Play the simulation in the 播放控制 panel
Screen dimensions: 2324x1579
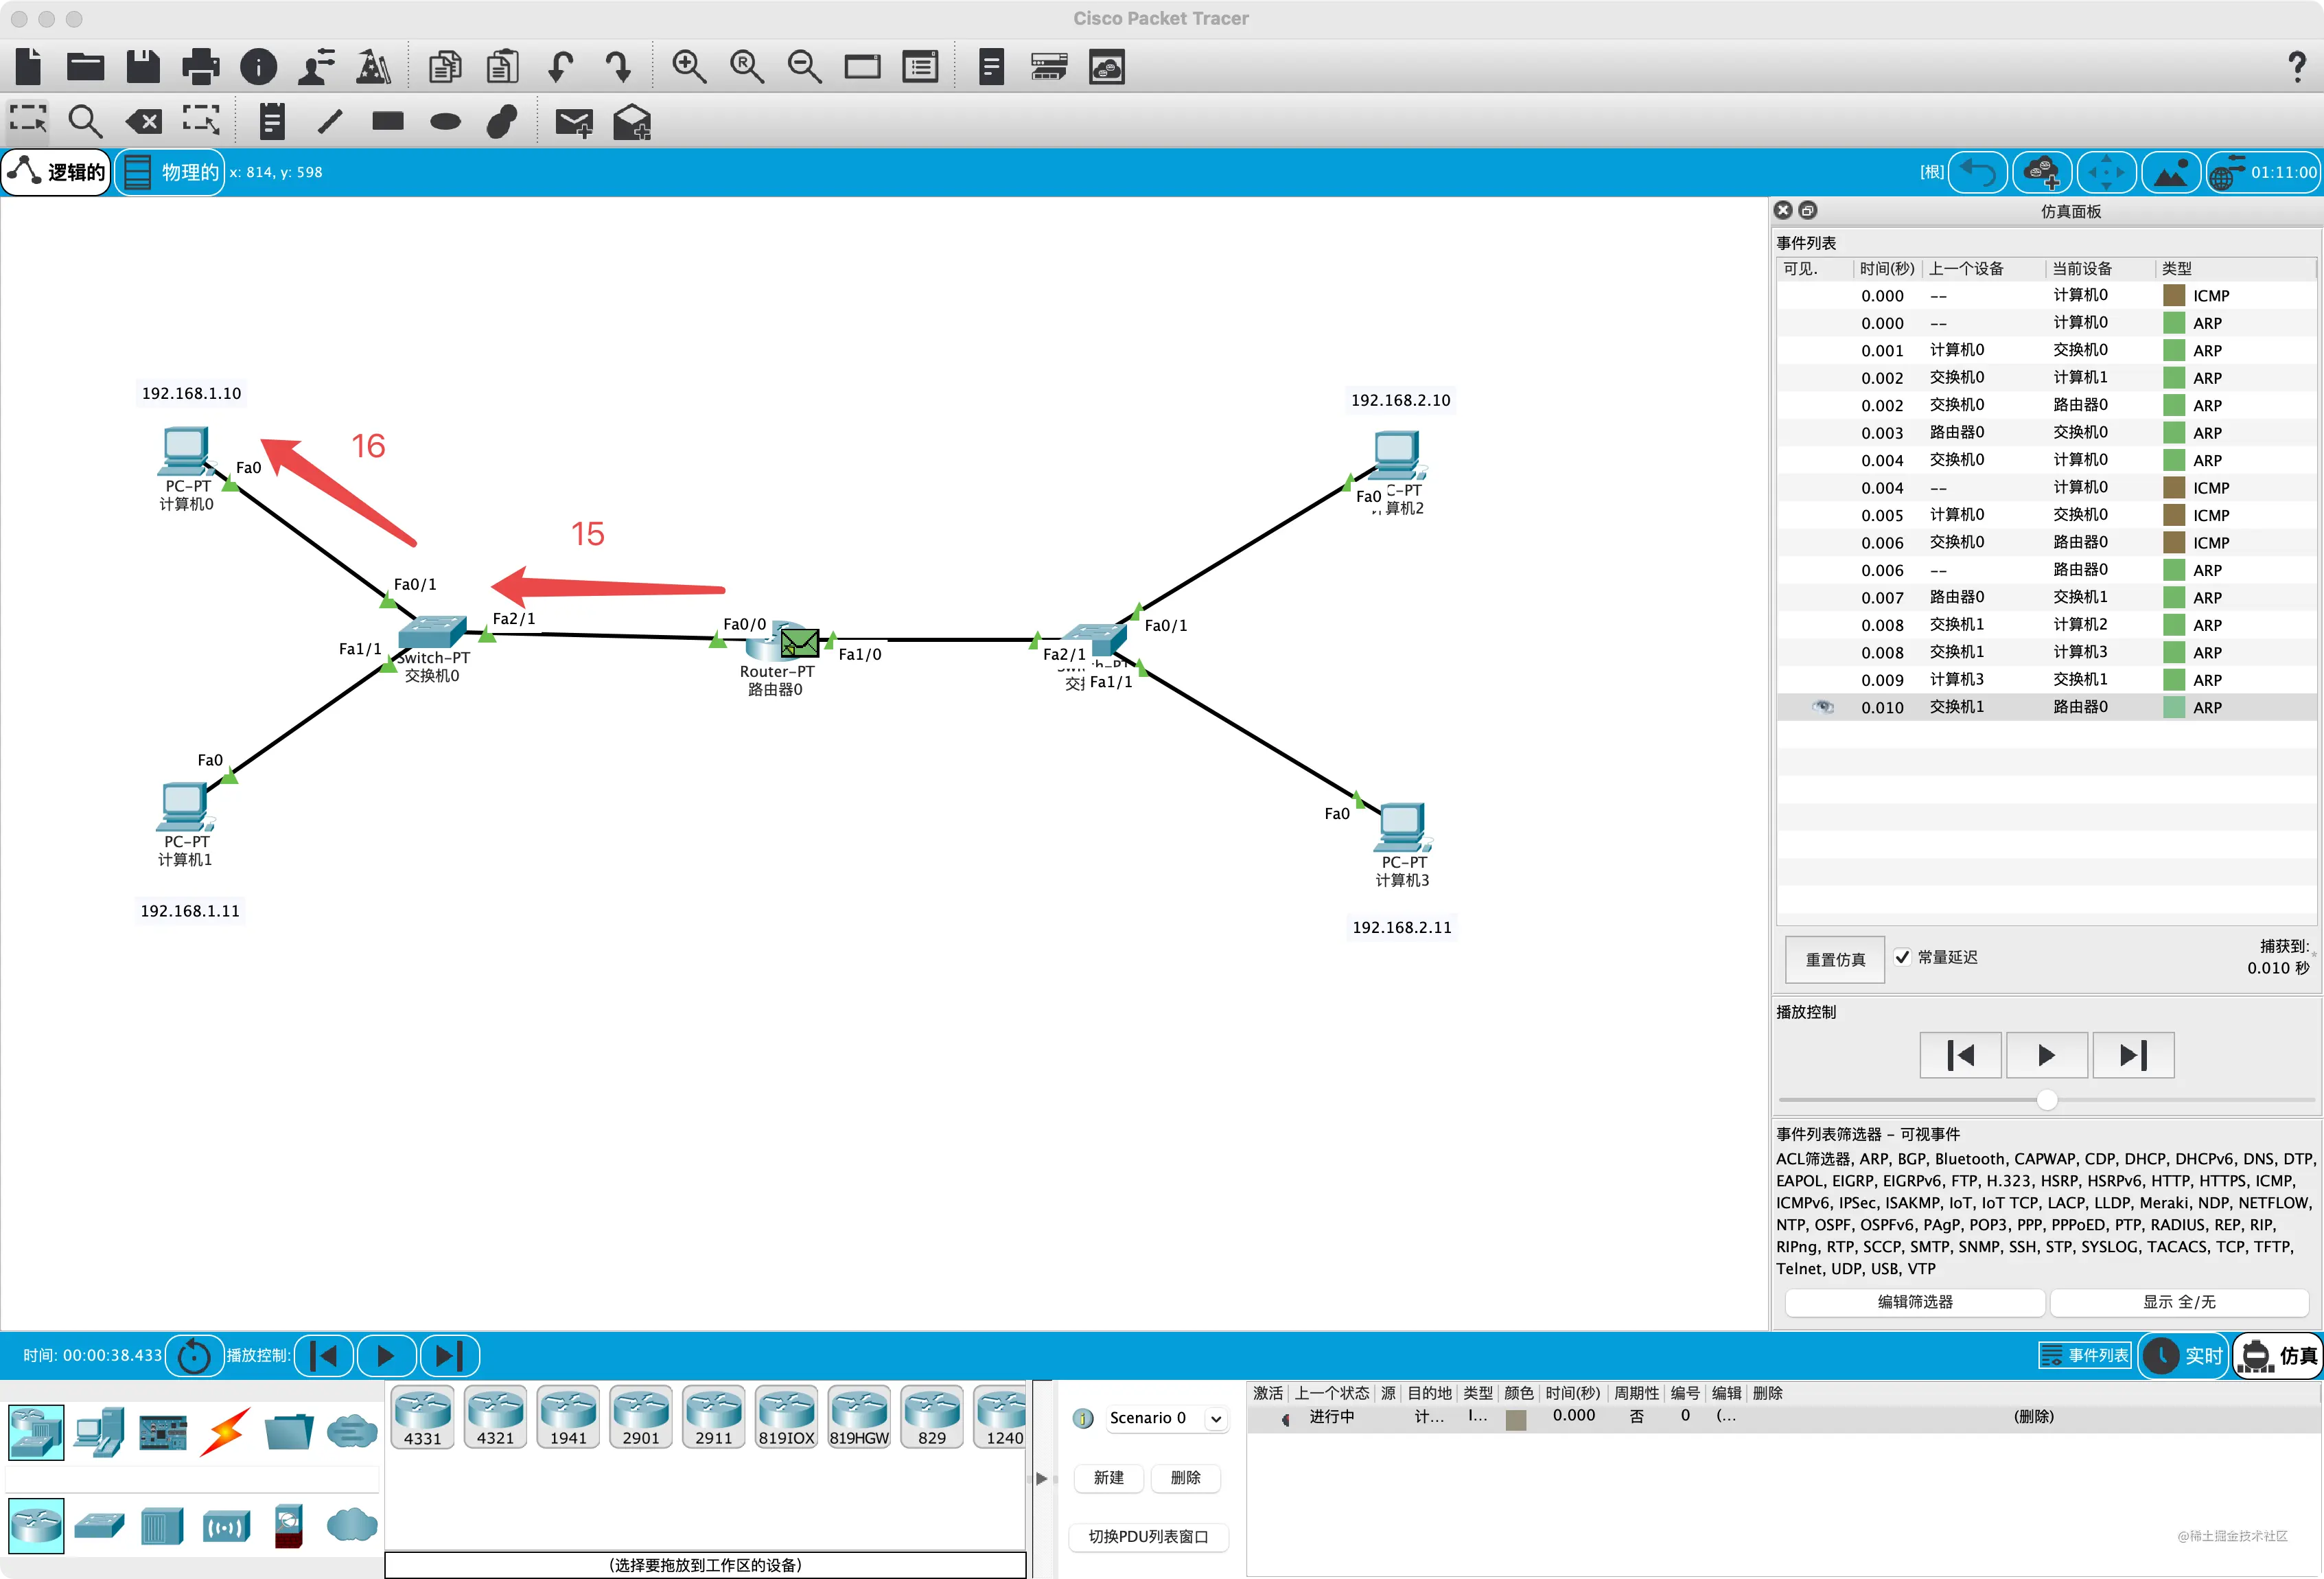(2047, 1055)
